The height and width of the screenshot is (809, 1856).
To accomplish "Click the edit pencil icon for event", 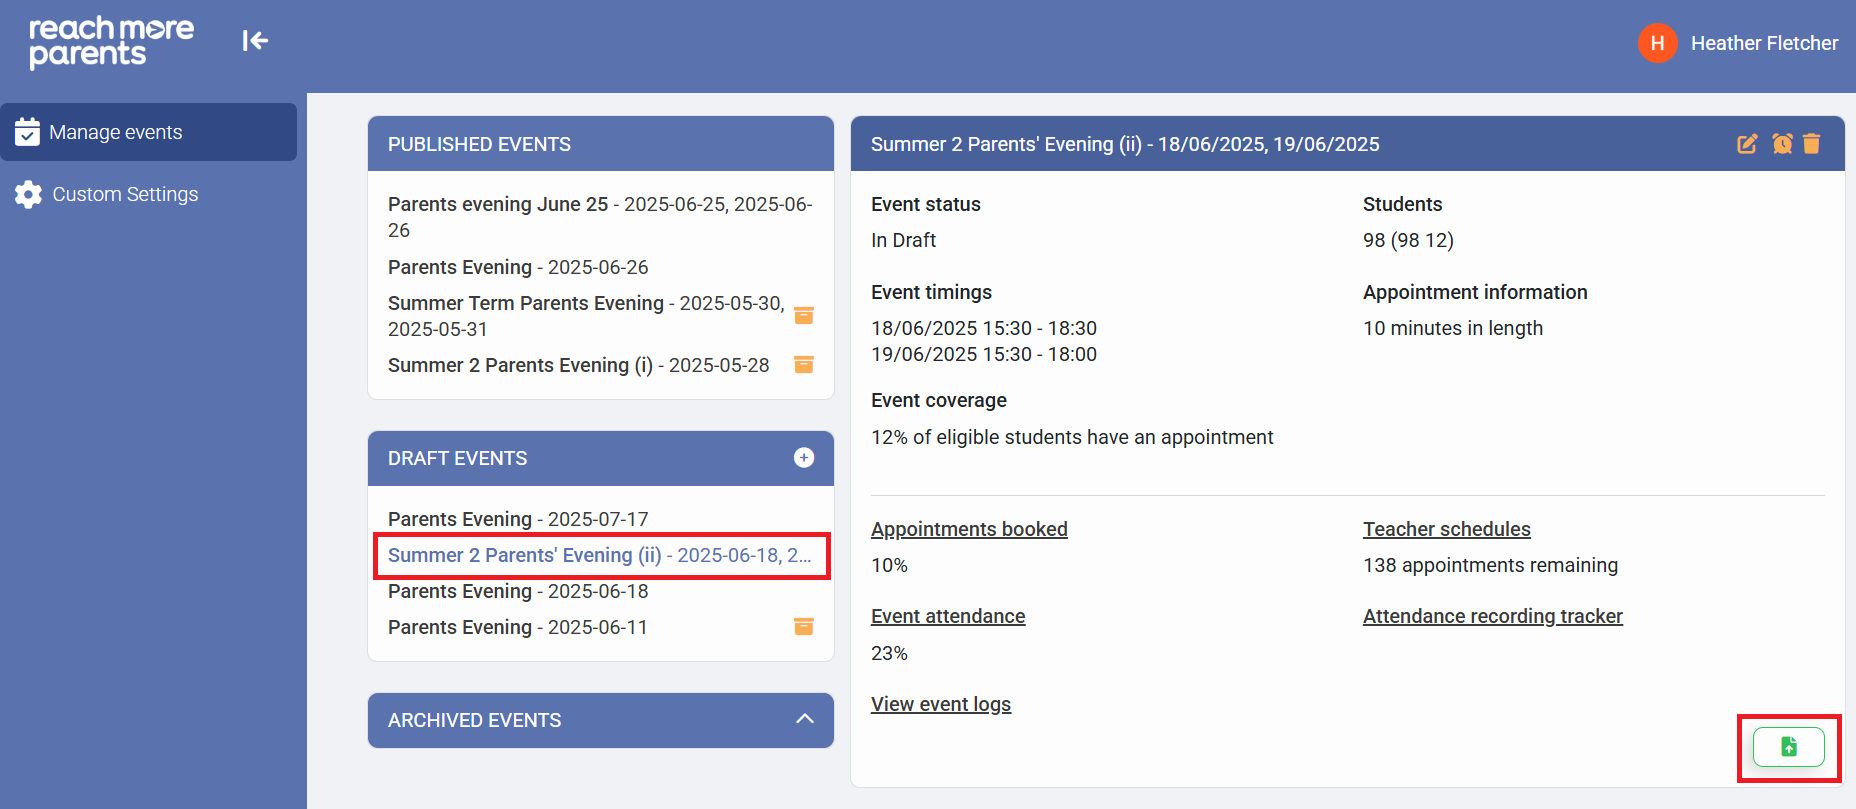I will pos(1747,144).
